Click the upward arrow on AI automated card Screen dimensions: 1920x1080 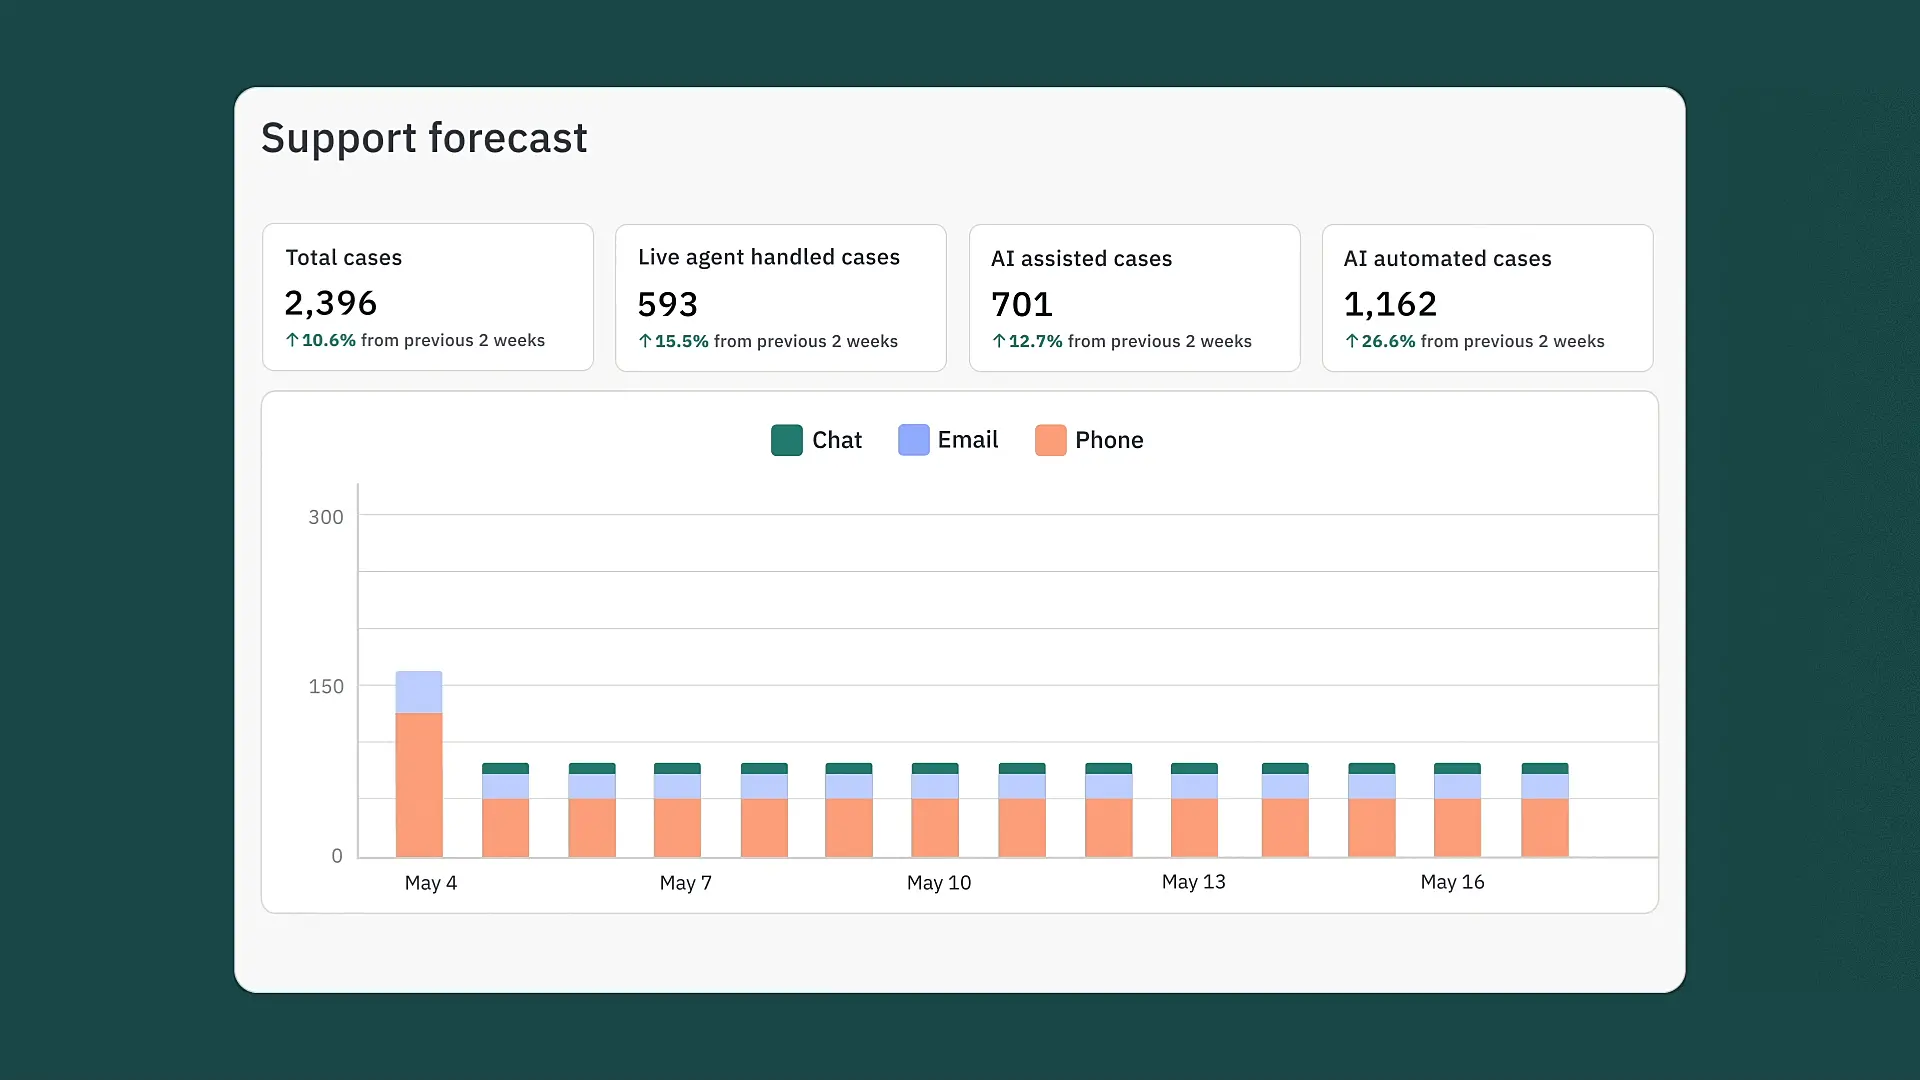tap(1350, 341)
